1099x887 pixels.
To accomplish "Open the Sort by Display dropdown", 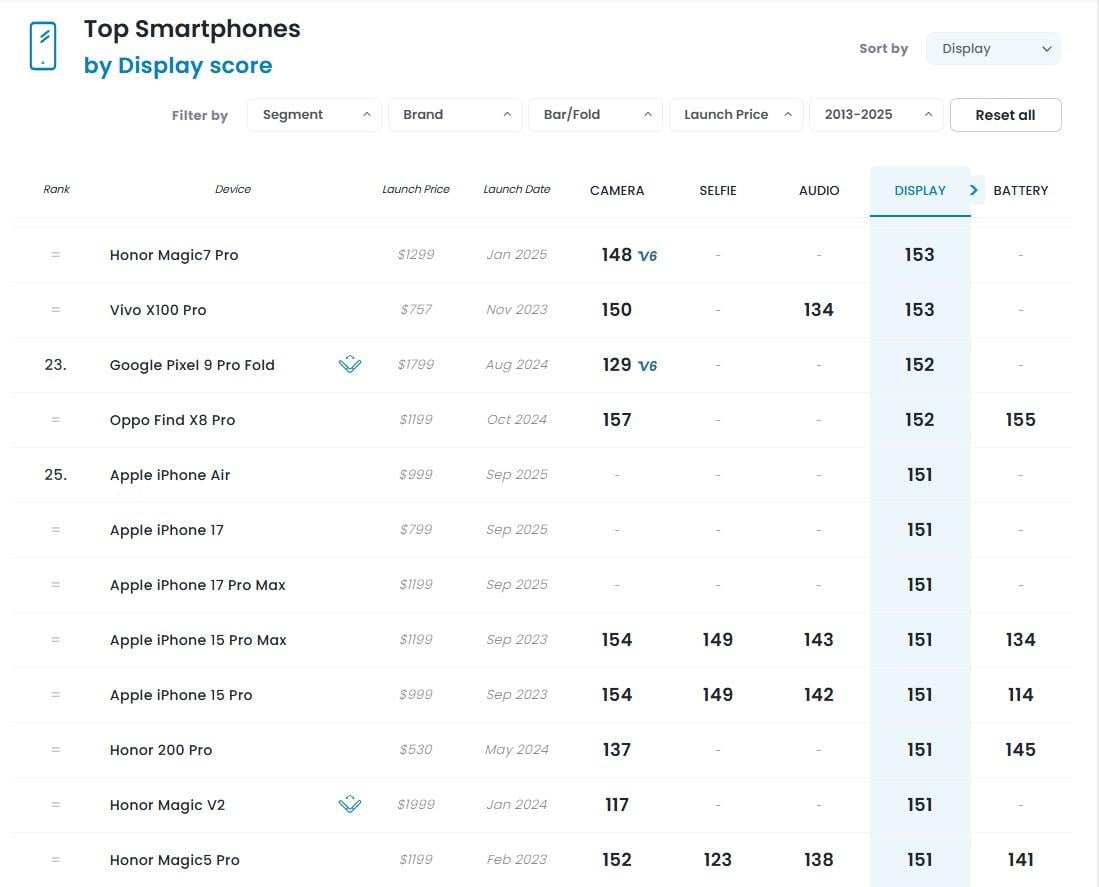I will pyautogui.click(x=993, y=48).
